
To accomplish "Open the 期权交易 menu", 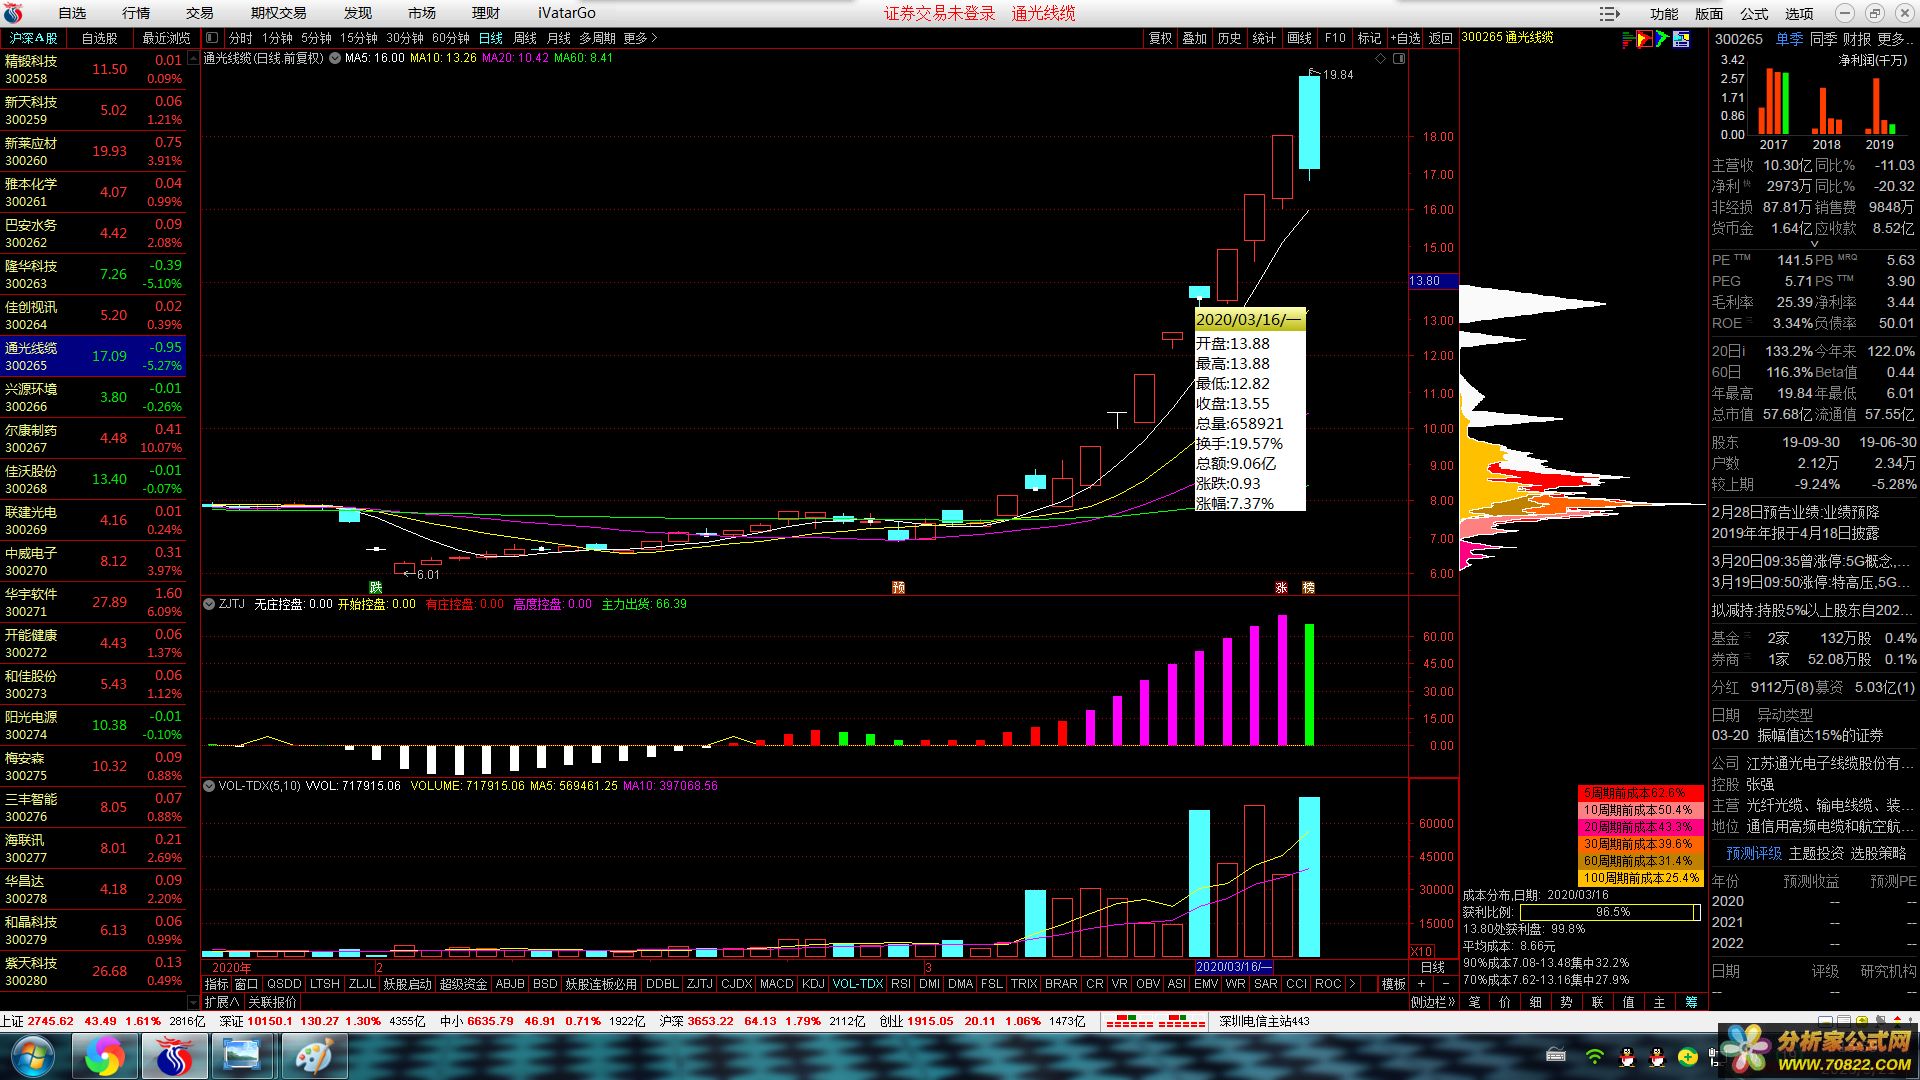I will 278,13.
